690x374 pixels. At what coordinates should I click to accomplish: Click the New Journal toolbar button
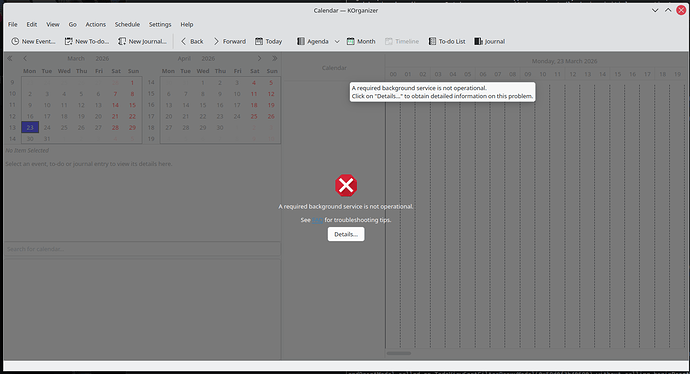142,41
